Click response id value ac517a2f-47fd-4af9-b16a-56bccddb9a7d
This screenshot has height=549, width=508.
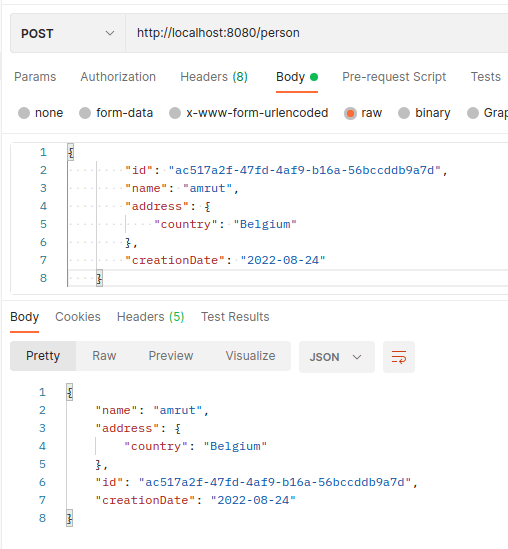pos(275,482)
